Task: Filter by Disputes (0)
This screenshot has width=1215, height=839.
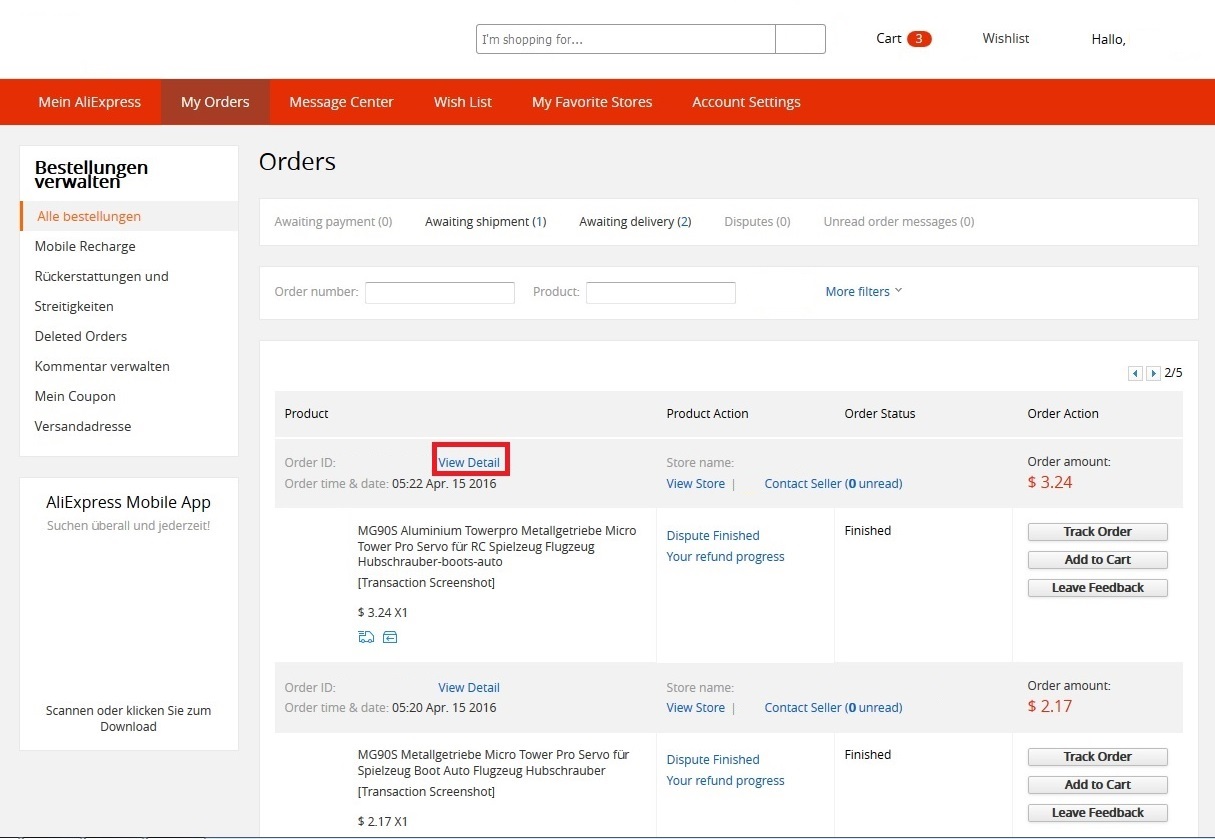Action: click(x=757, y=221)
